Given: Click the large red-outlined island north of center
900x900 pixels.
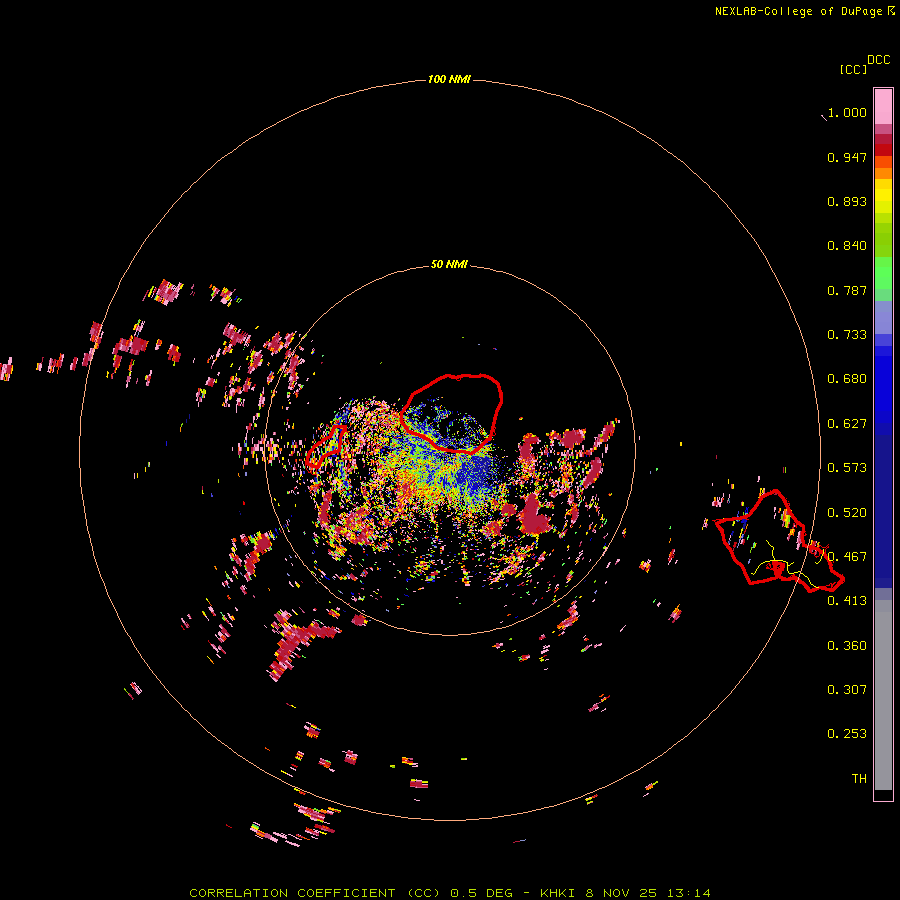Looking at the screenshot, I should [x=452, y=413].
